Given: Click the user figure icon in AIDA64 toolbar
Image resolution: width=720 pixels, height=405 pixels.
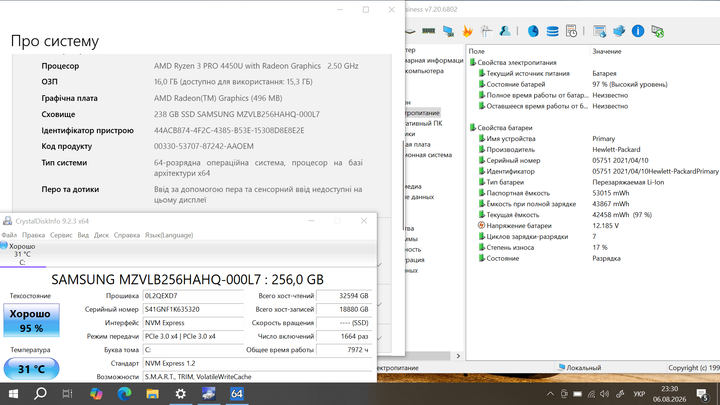Looking at the screenshot, I should point(505,31).
